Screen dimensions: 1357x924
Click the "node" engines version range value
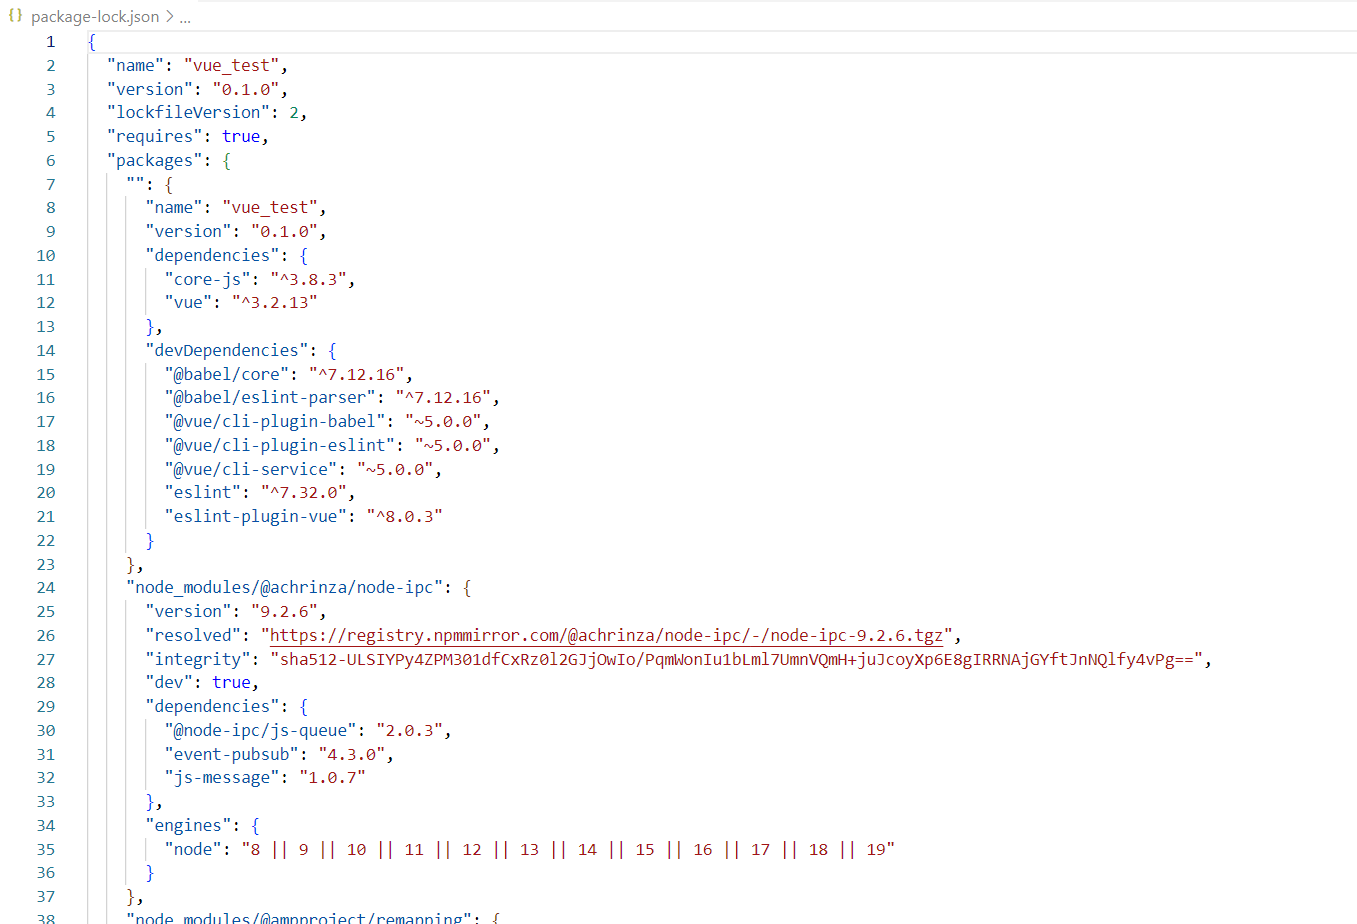568,850
